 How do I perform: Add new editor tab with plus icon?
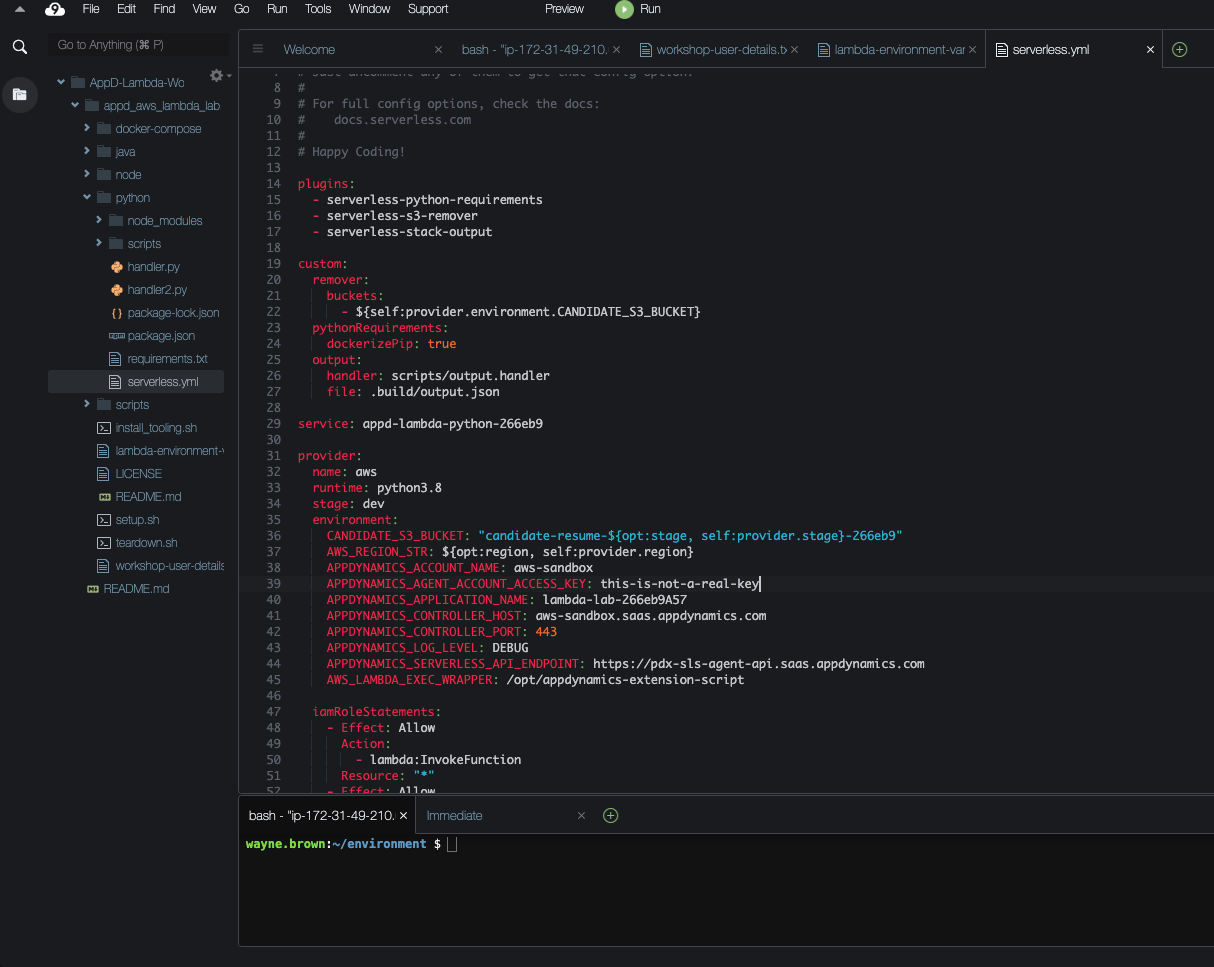click(1179, 49)
